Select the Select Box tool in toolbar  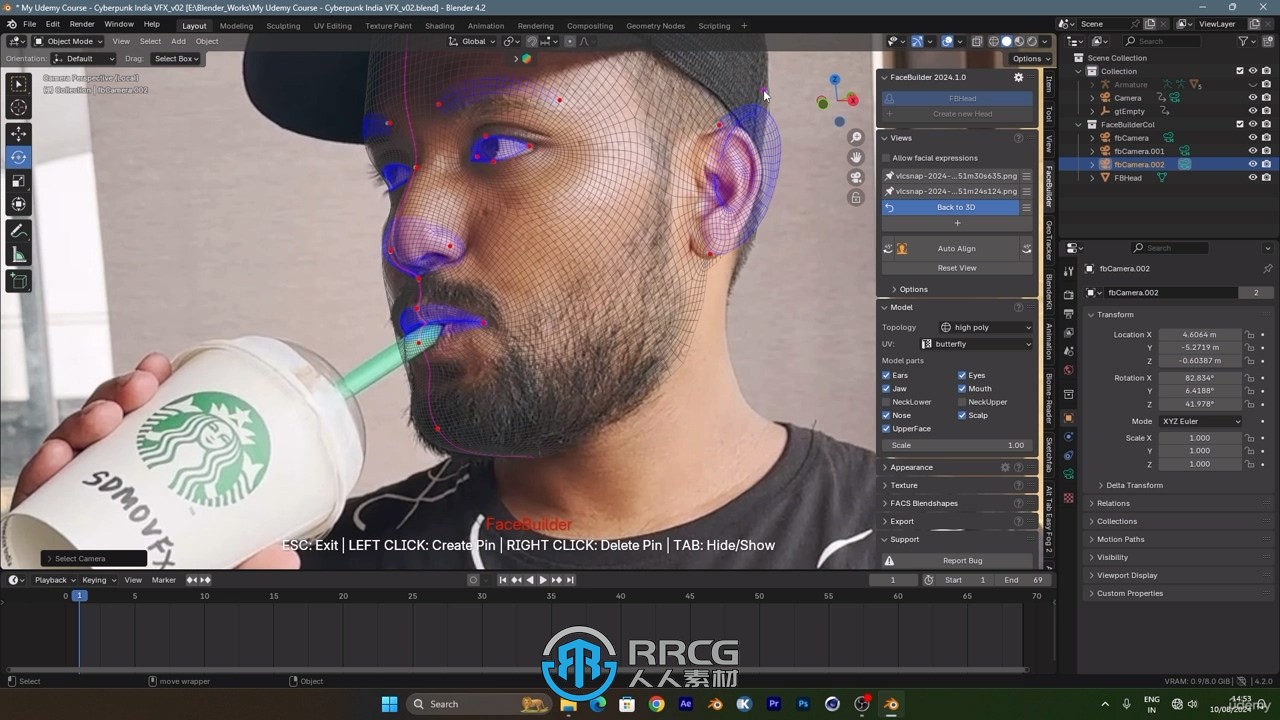point(19,85)
